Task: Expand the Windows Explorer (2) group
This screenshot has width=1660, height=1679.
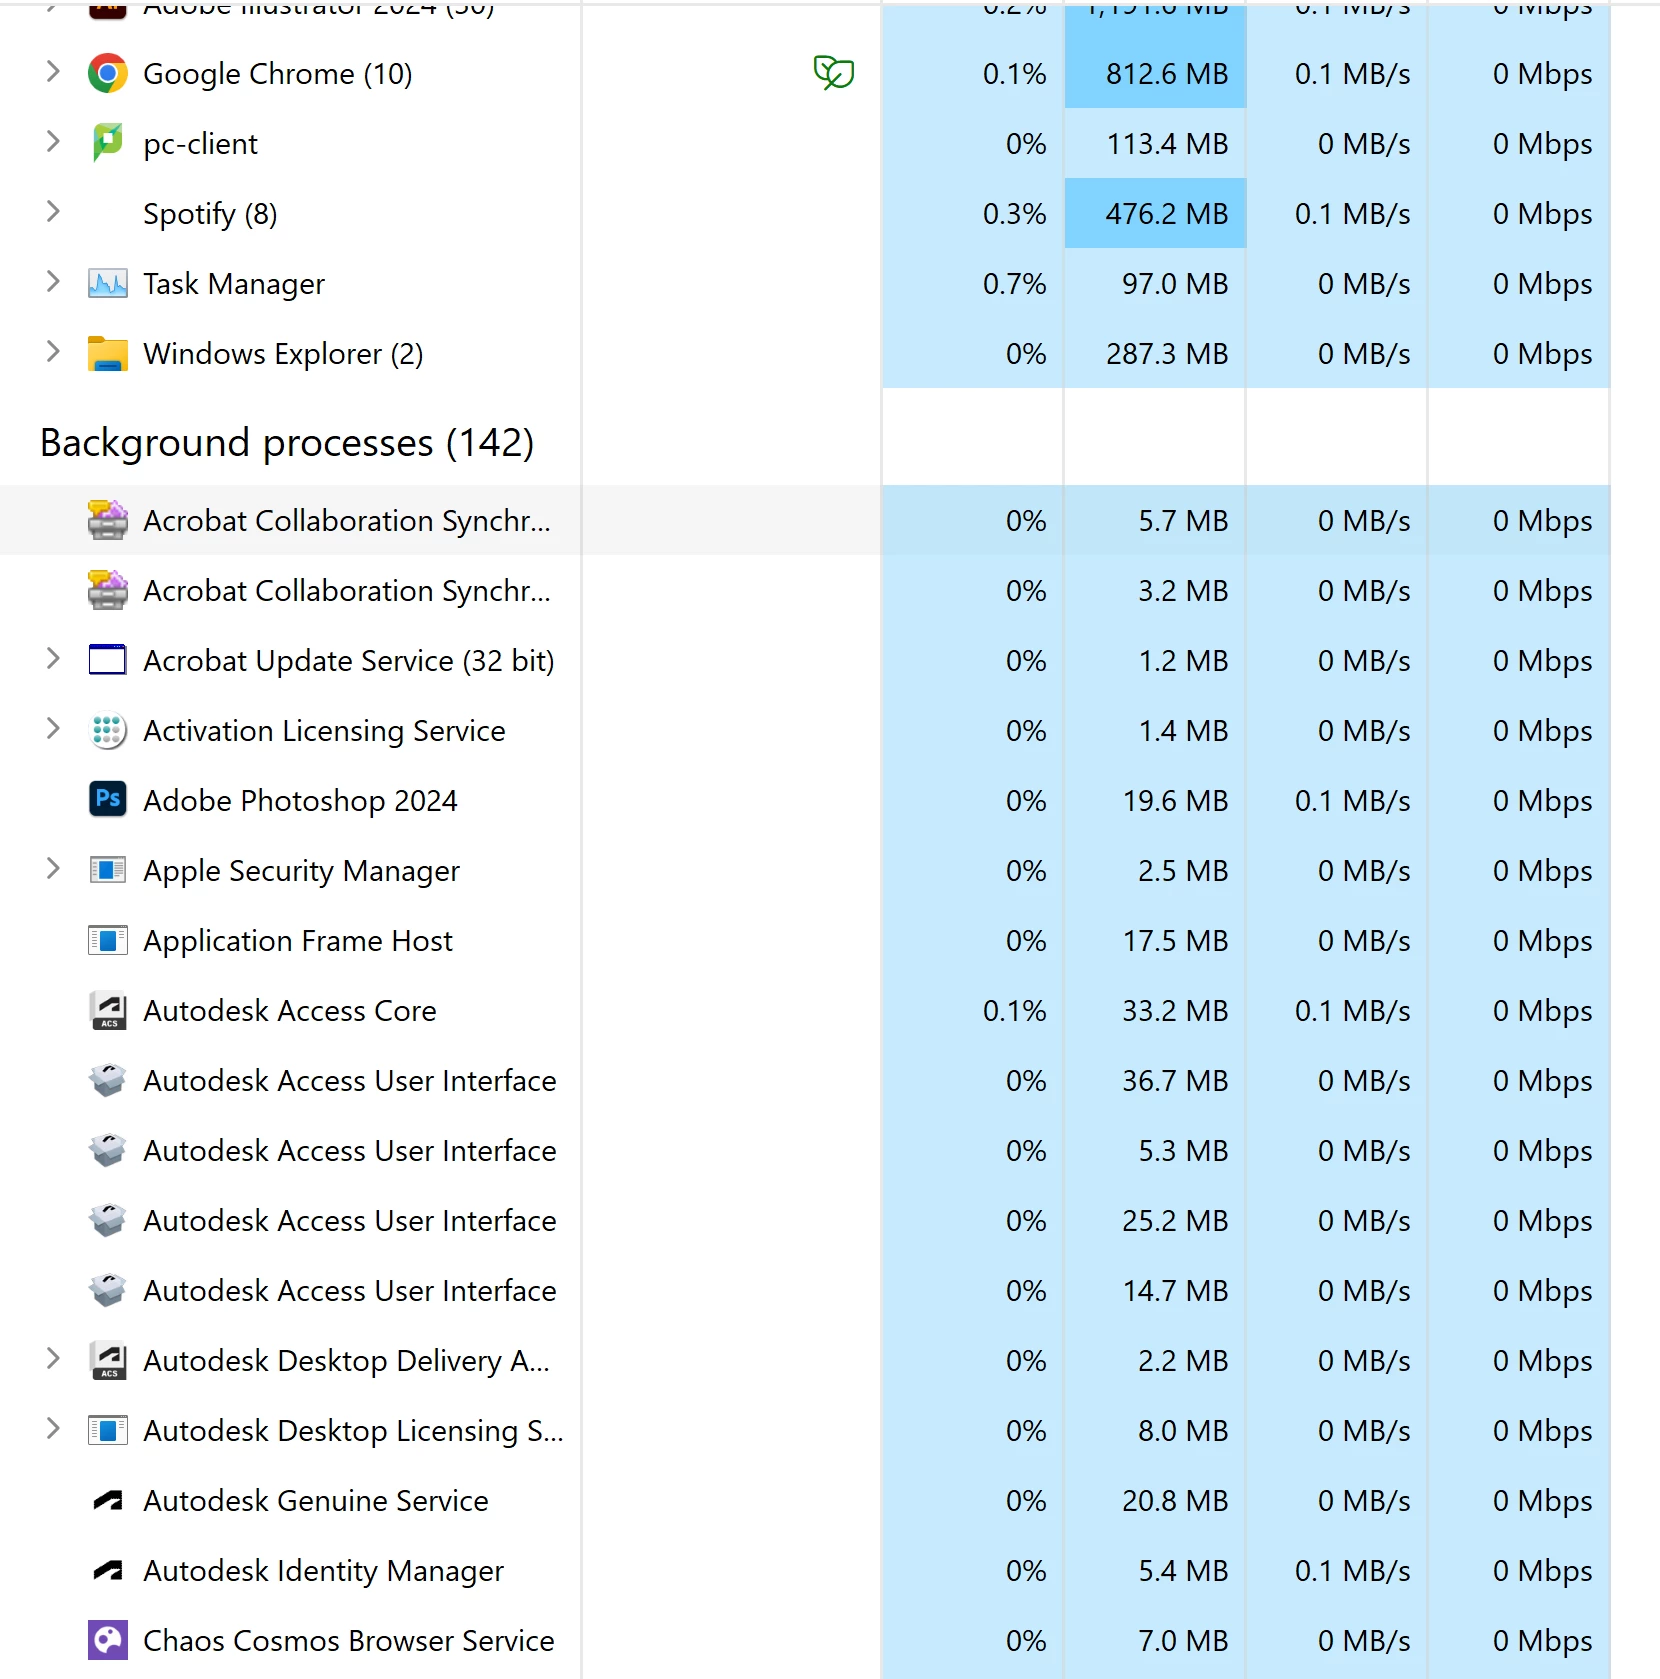Action: click(53, 352)
